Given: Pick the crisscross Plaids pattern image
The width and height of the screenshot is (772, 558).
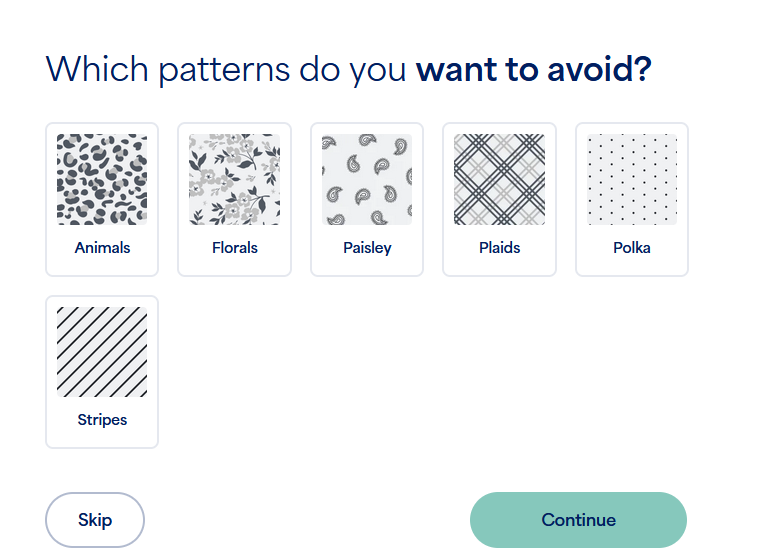Looking at the screenshot, I should (x=499, y=179).
